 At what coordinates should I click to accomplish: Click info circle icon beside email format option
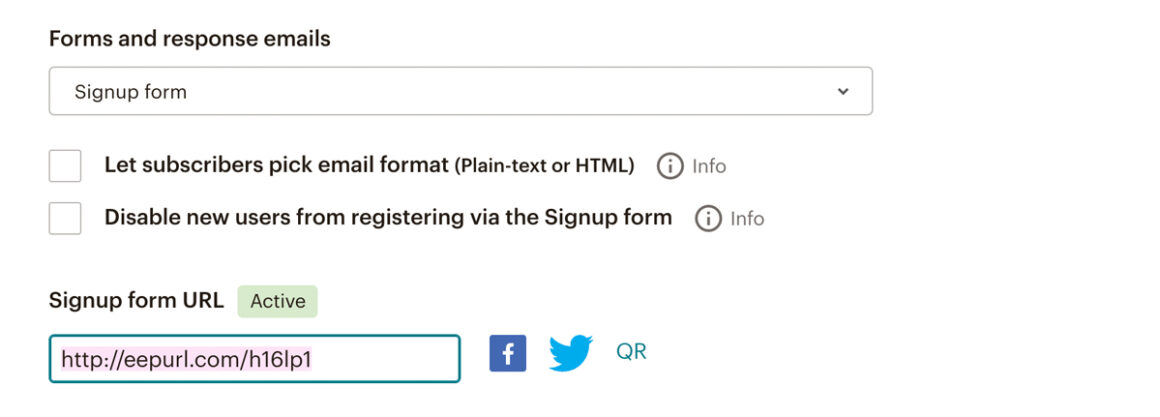tap(670, 166)
